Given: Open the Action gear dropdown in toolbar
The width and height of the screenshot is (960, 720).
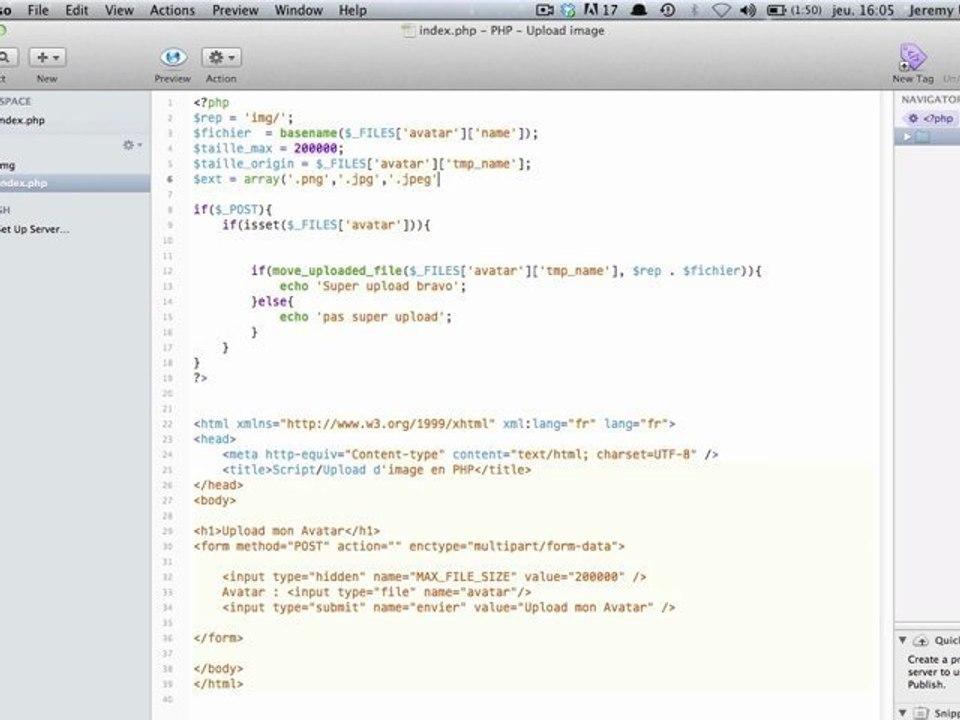Looking at the screenshot, I should 222,58.
